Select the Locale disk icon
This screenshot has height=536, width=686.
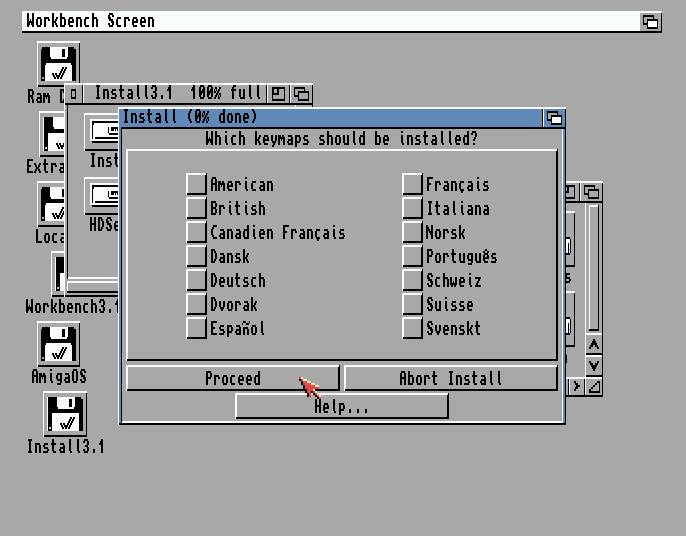coord(52,205)
